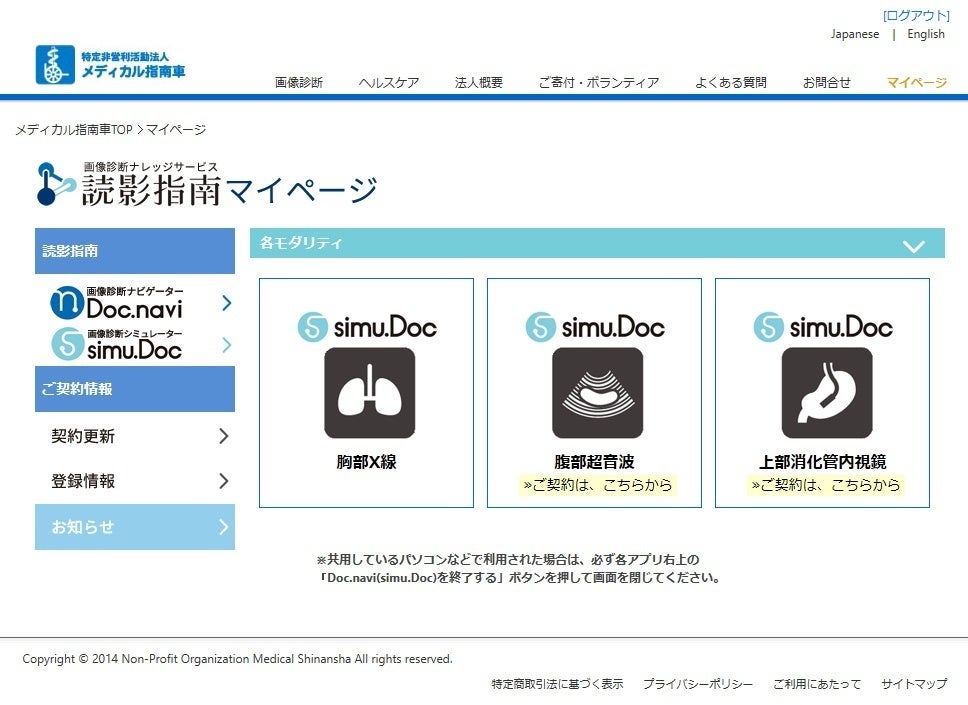Click the Doc.navi logo in sidebar
Image resolution: width=968 pixels, height=705 pixels.
tap(117, 302)
